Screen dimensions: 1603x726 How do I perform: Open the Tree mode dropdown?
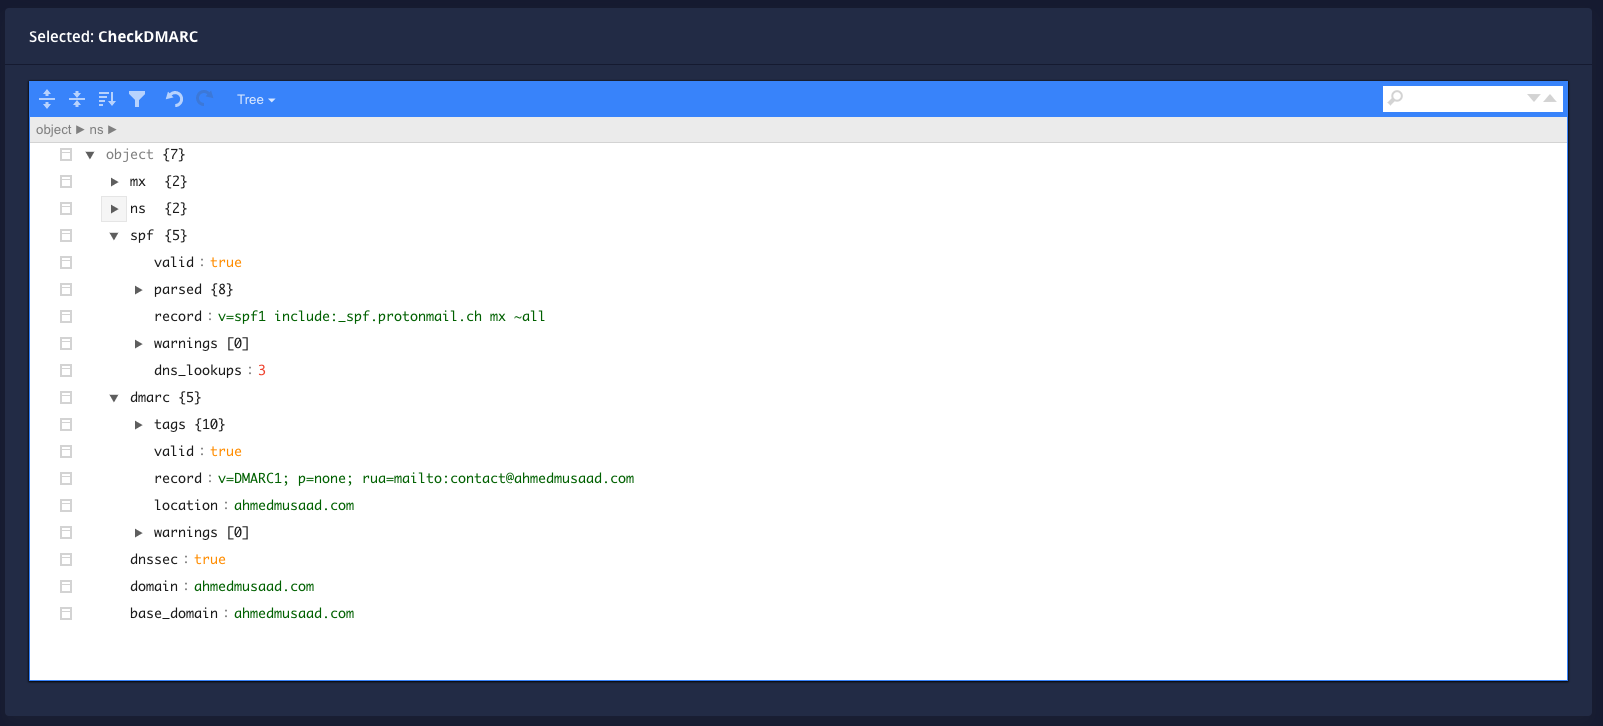pos(256,100)
